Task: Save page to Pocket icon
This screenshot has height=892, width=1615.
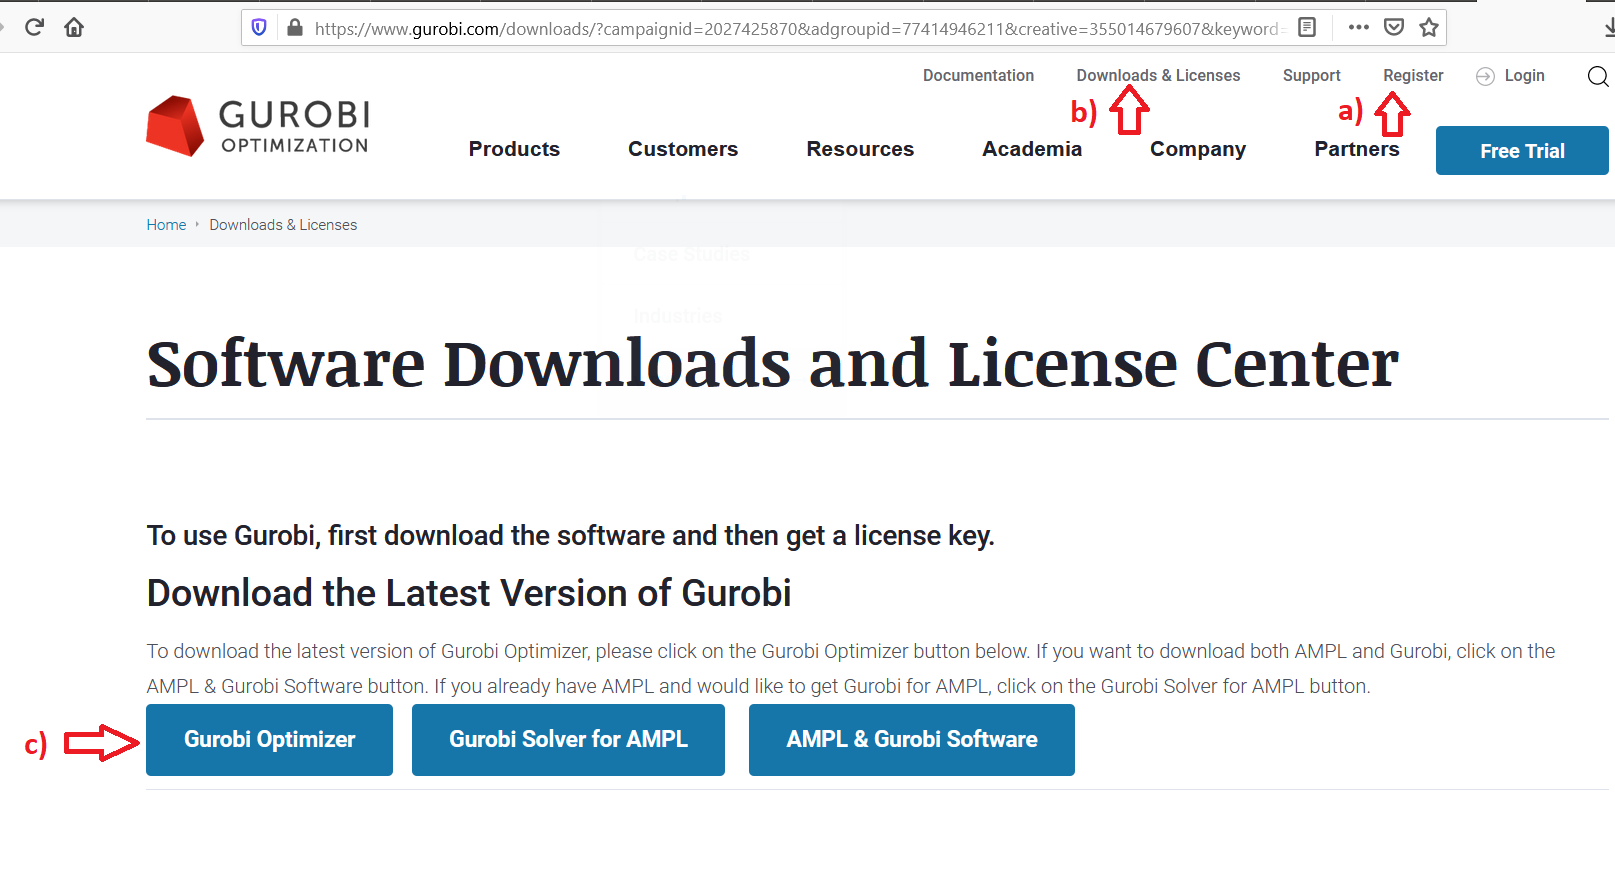Action: click(x=1394, y=28)
